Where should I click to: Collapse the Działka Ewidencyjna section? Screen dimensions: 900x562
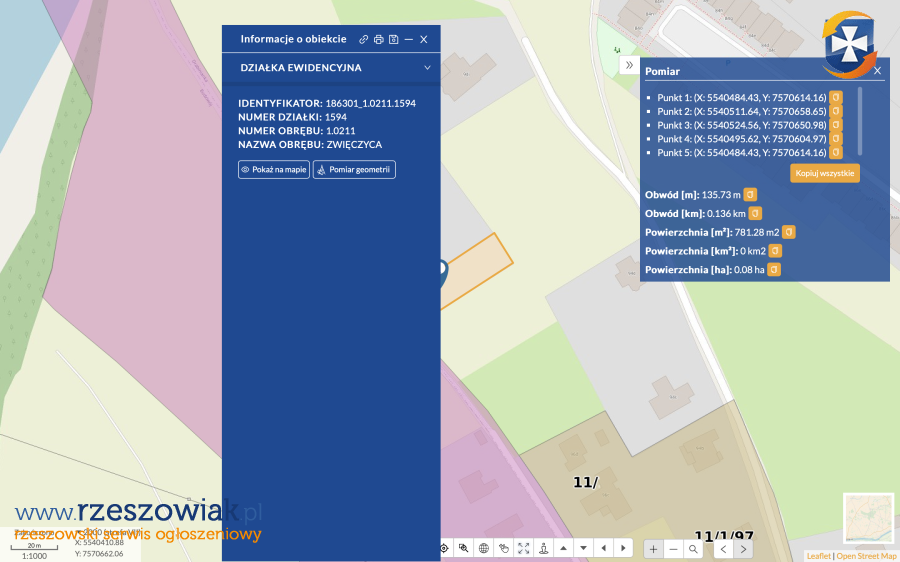coord(427,68)
